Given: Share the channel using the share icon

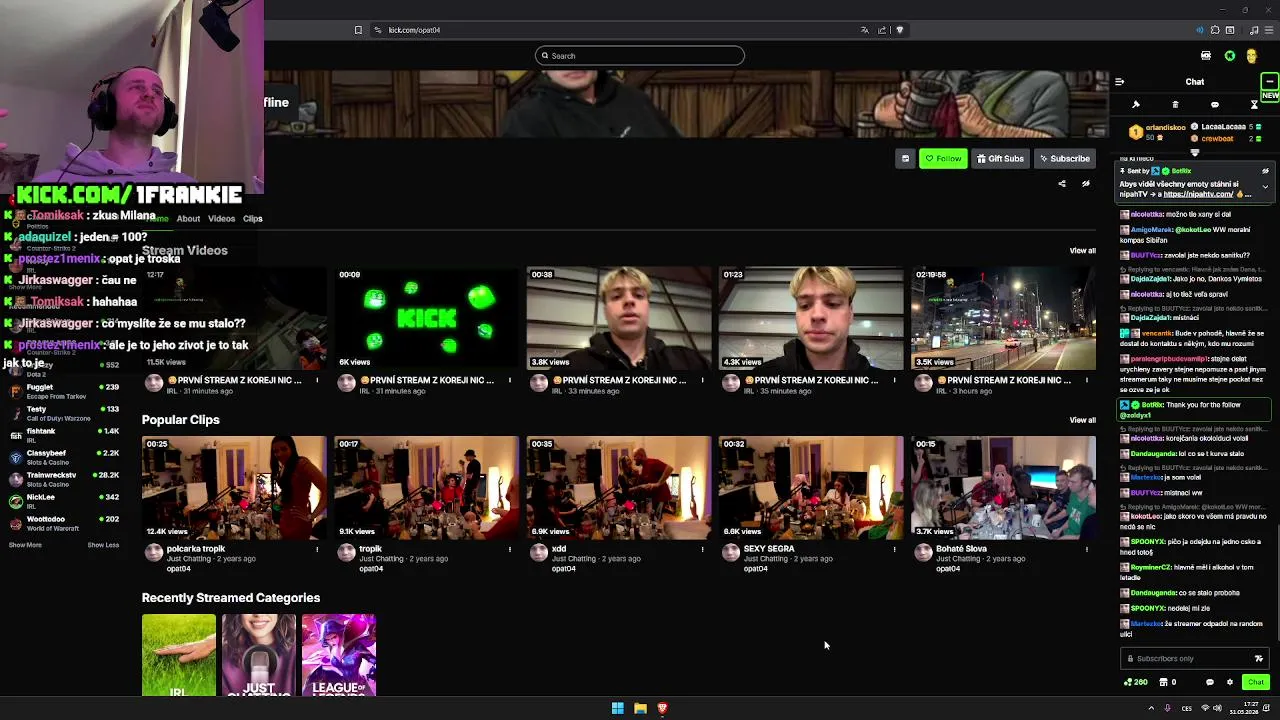Looking at the screenshot, I should (x=1062, y=184).
